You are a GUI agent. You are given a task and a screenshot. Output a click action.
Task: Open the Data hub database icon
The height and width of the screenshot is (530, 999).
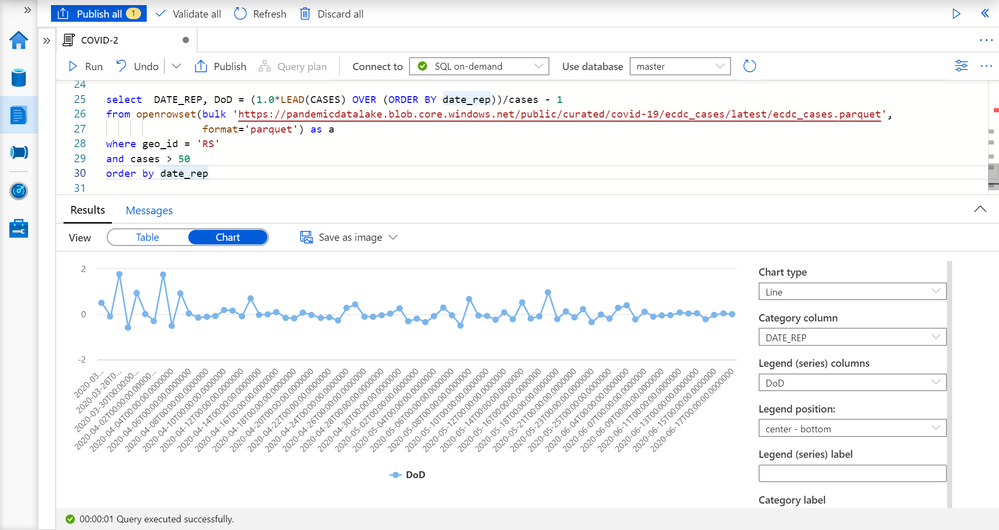(x=18, y=78)
